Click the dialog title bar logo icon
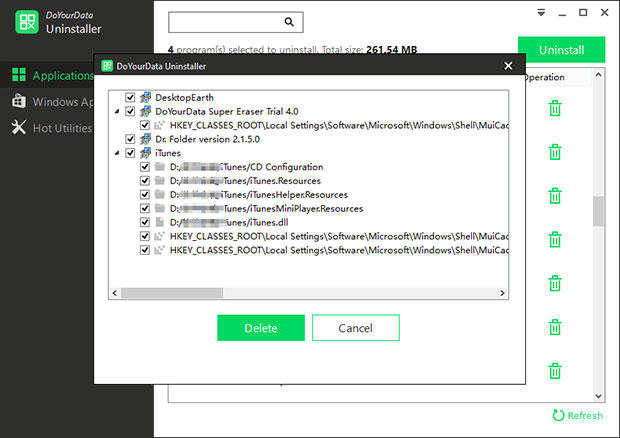 [107, 66]
